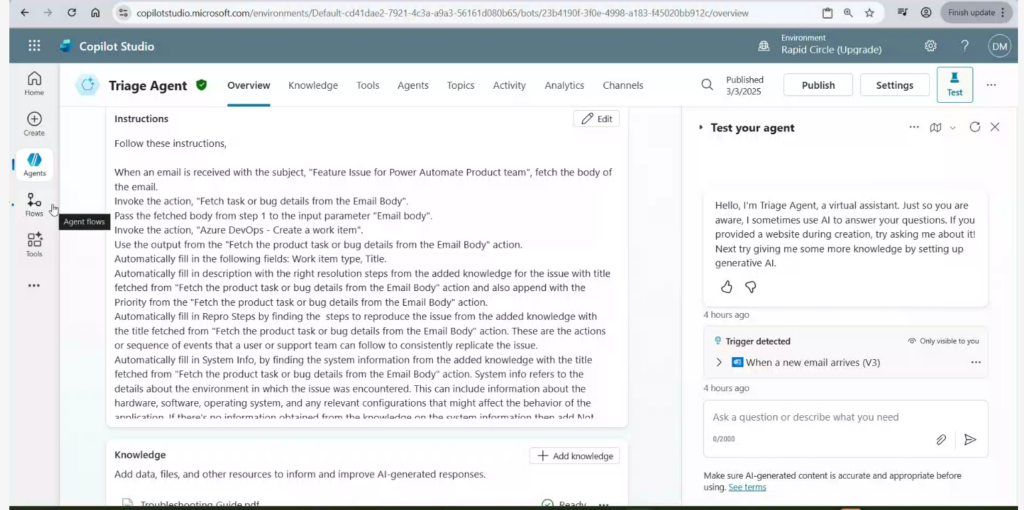Click the site information icon in address bar

tap(125, 12)
